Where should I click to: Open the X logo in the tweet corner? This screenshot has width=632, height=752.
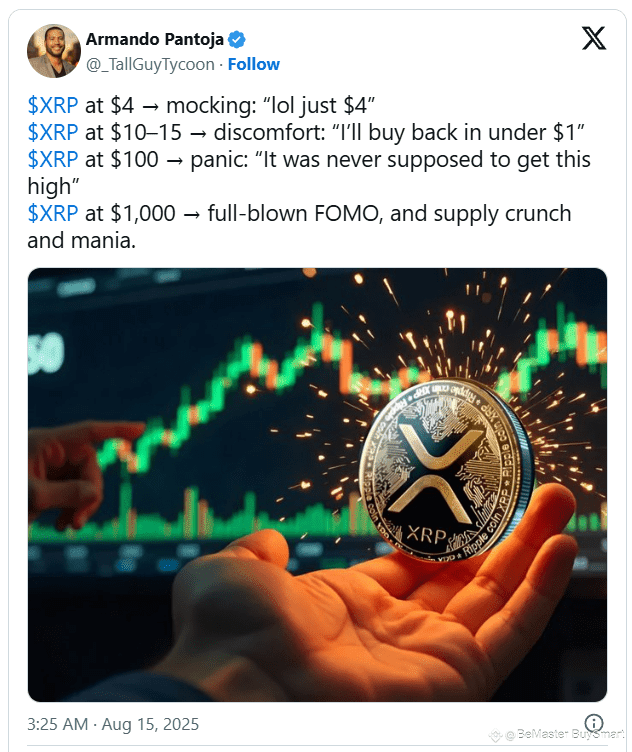click(594, 38)
